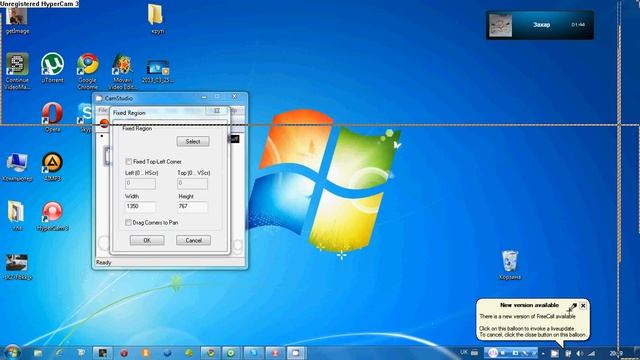Click the taskbar clock
The height and width of the screenshot is (360, 640).
coord(616,353)
